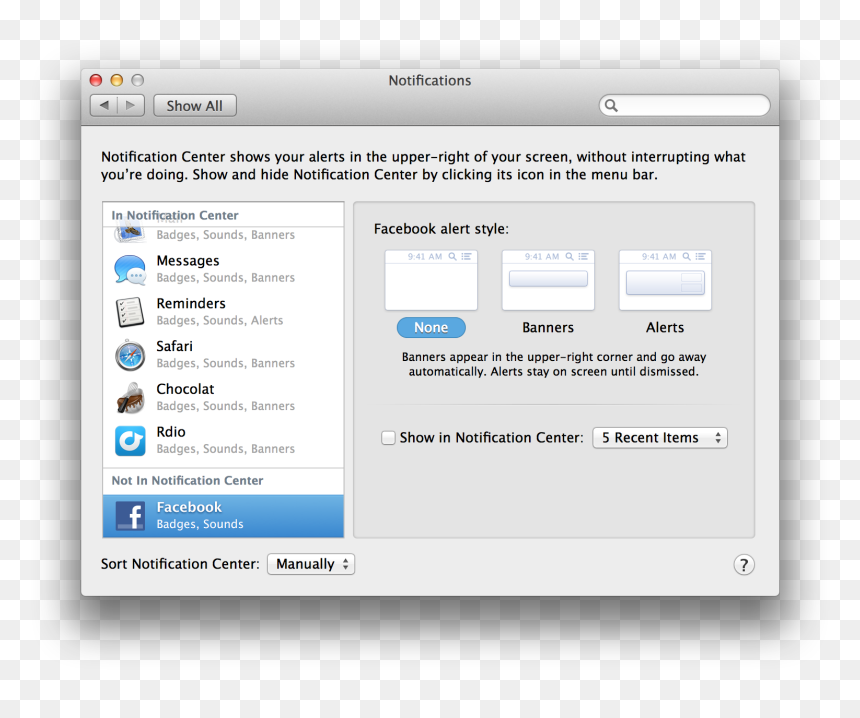Screen dimensions: 860x718
Task: Click the Banners style preview thumbnail
Action: coord(548,280)
